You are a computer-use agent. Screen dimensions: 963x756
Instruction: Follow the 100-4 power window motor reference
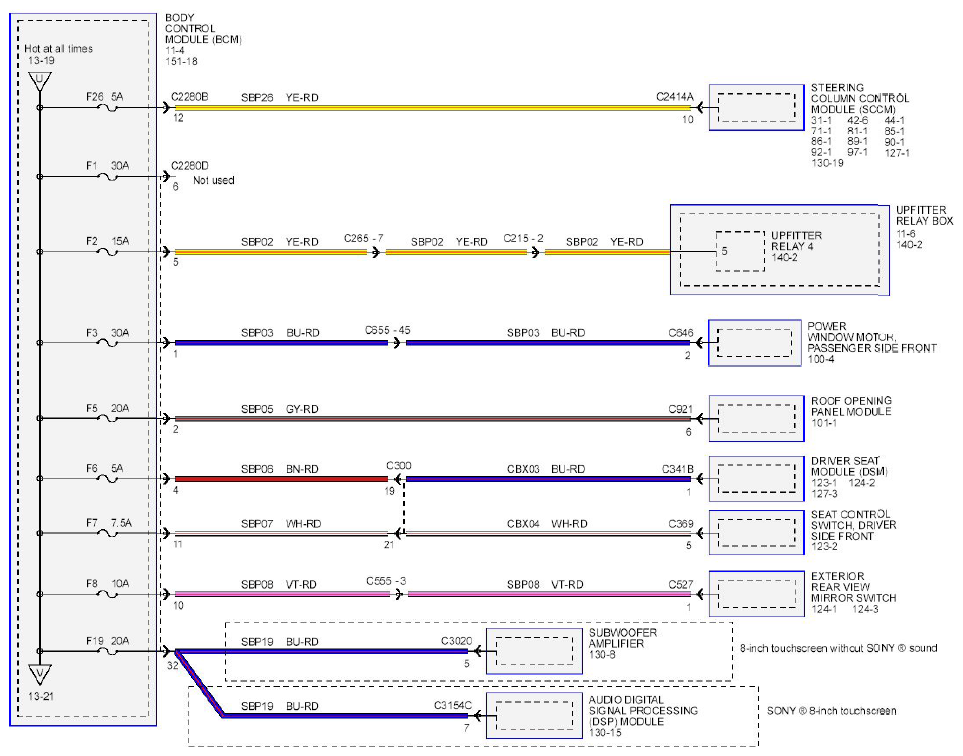pyautogui.click(x=821, y=359)
